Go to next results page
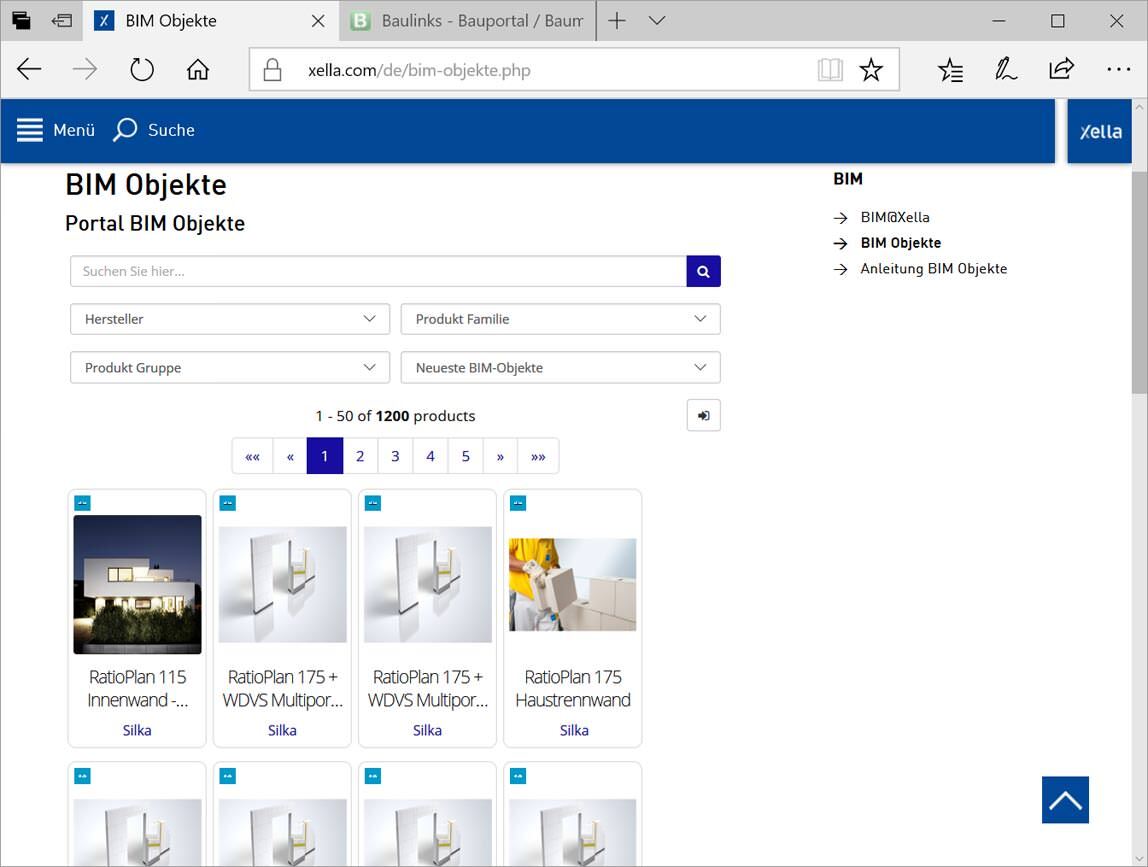 (501, 456)
